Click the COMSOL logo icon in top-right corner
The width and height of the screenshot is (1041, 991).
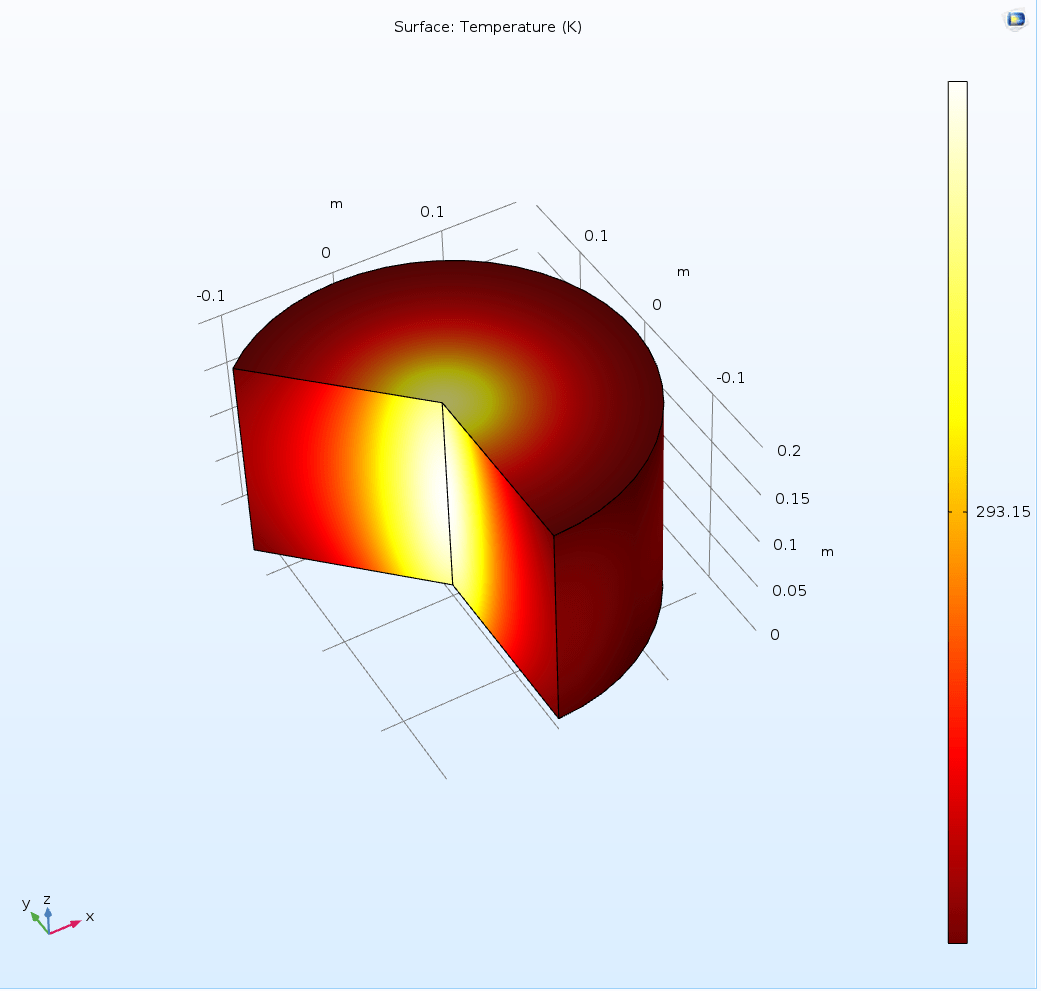[x=1014, y=18]
